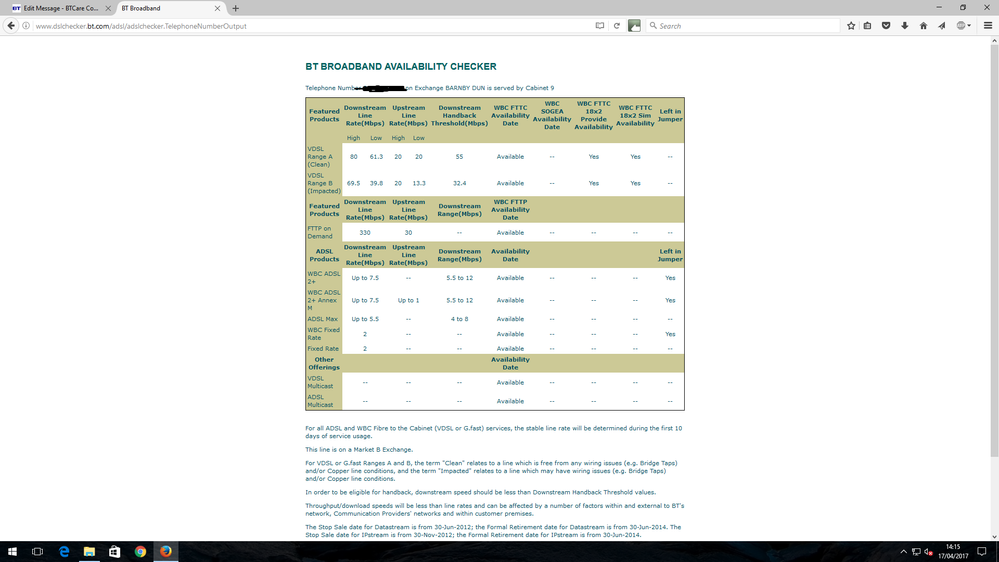This screenshot has height=562, width=999.
Task: Go to Firefox Home page icon
Action: coord(923,25)
